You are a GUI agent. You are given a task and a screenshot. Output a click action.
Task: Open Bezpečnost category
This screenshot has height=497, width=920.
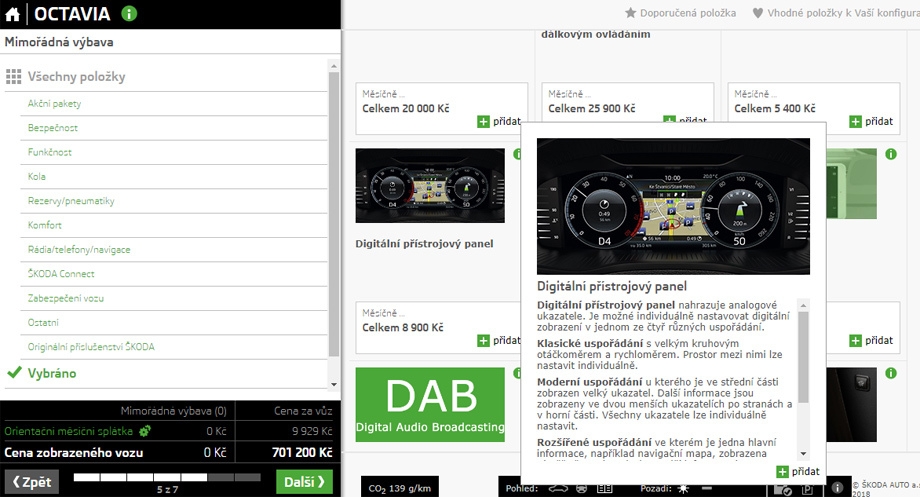[53, 127]
